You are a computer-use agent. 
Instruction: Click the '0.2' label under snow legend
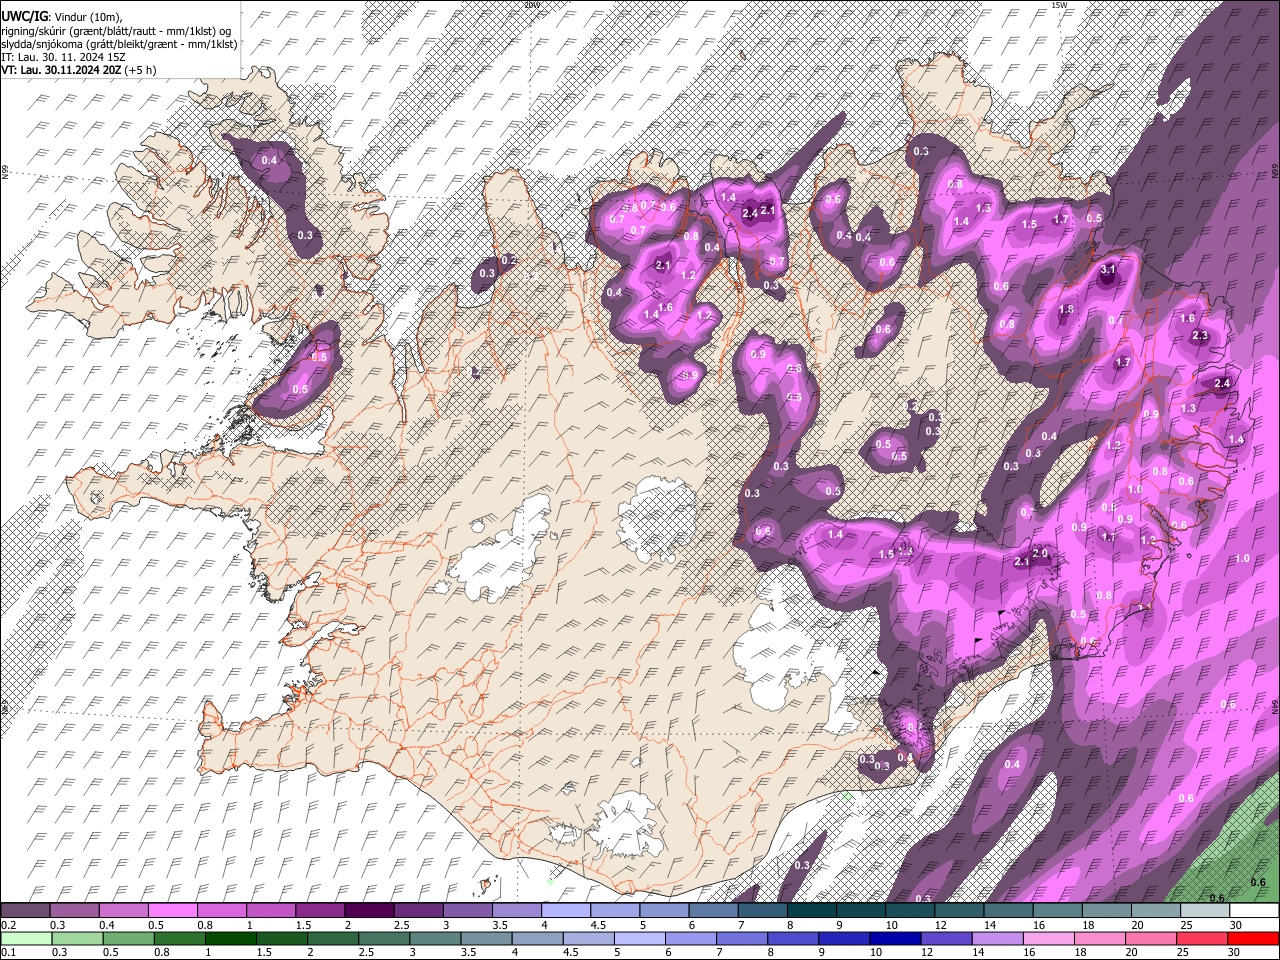[x=8, y=925]
